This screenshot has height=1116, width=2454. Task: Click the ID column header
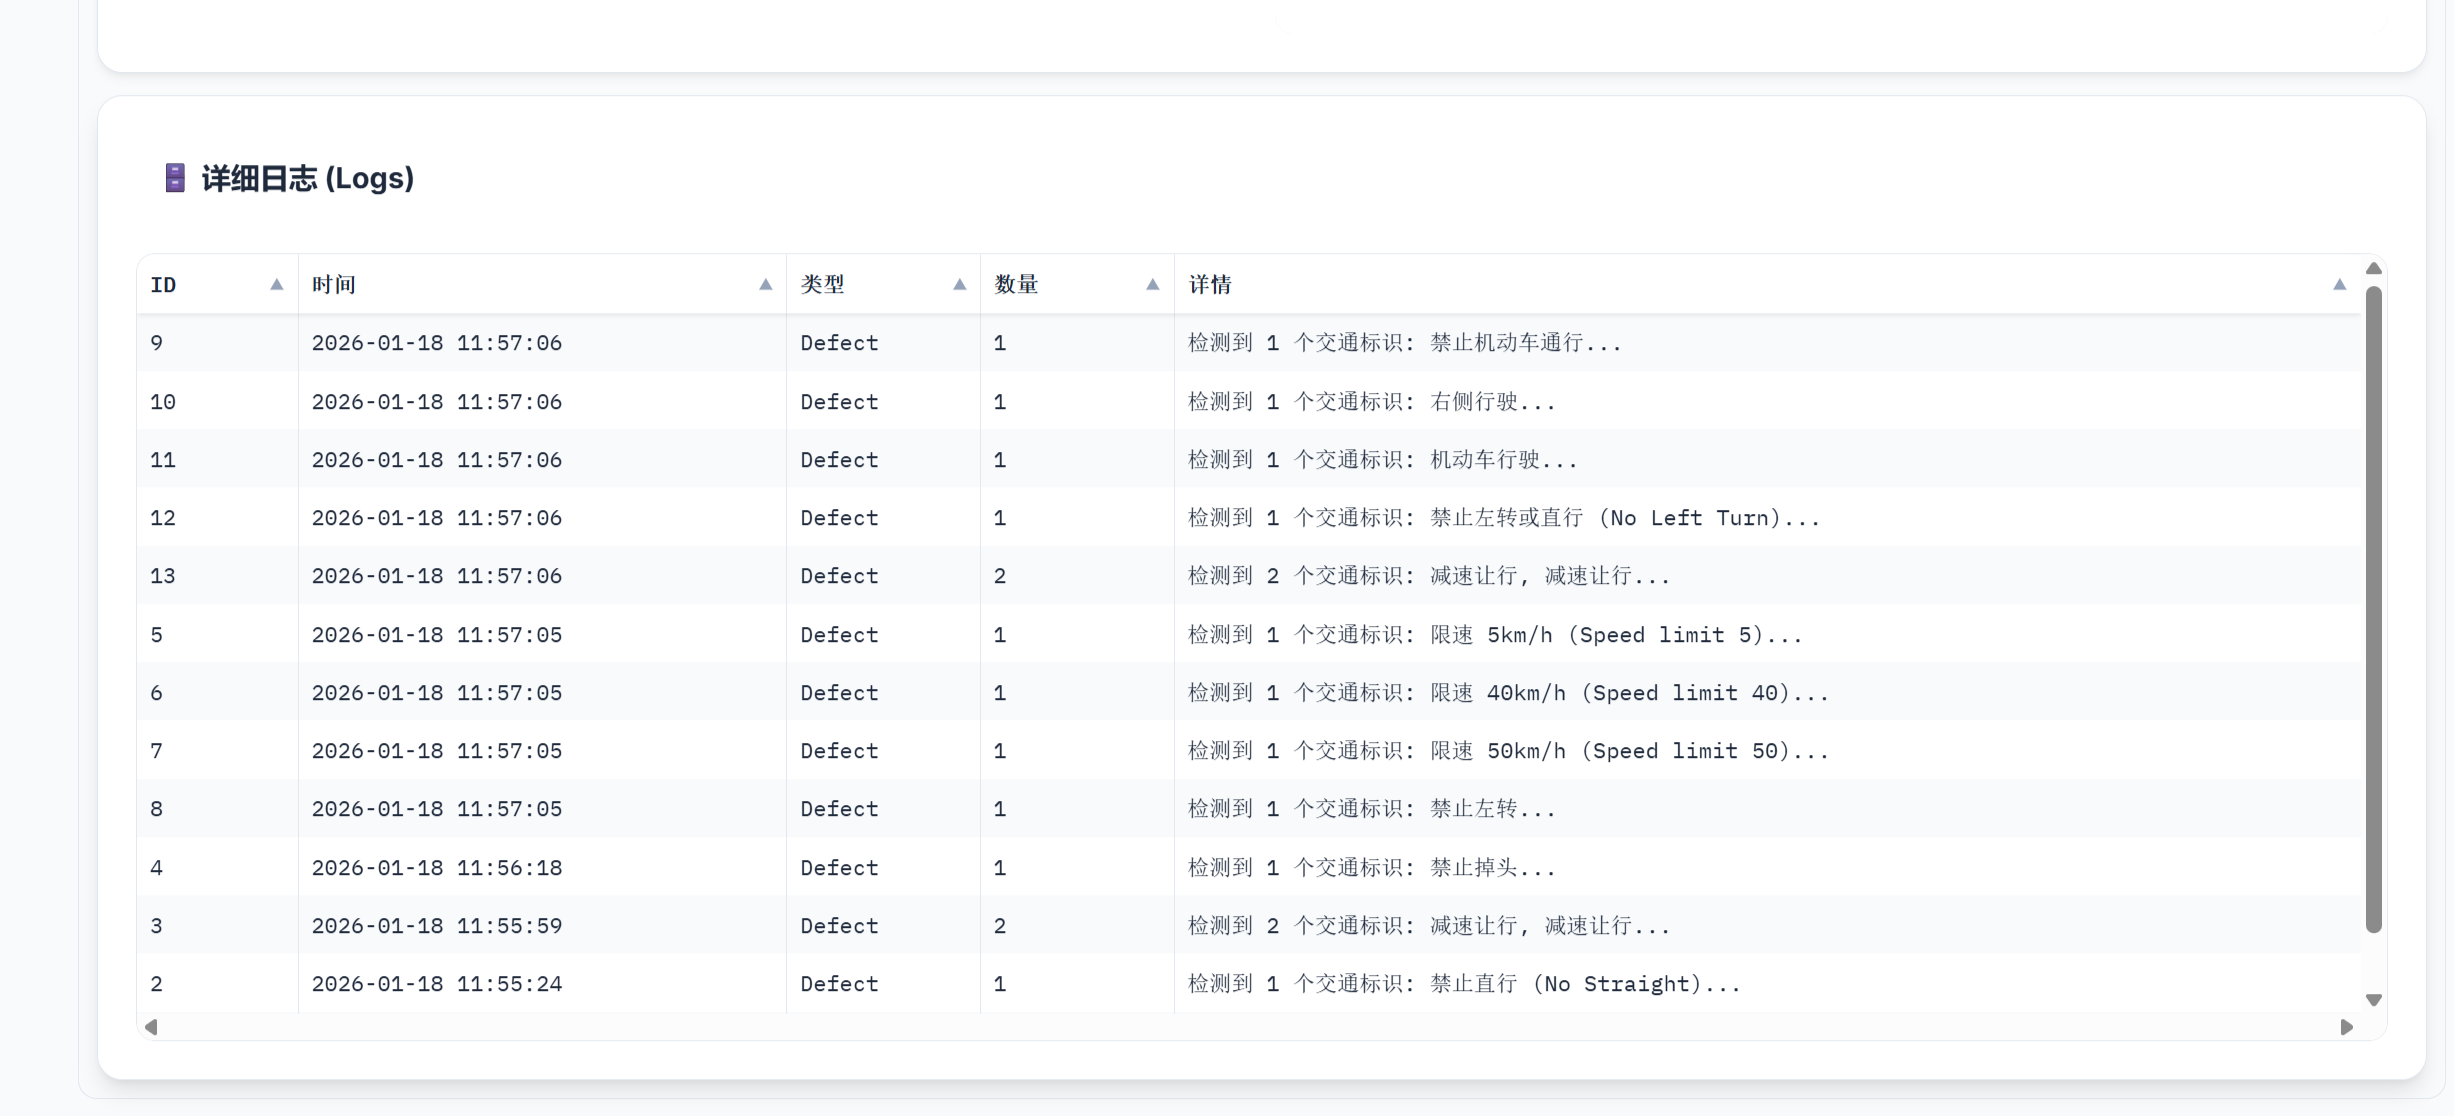click(164, 285)
